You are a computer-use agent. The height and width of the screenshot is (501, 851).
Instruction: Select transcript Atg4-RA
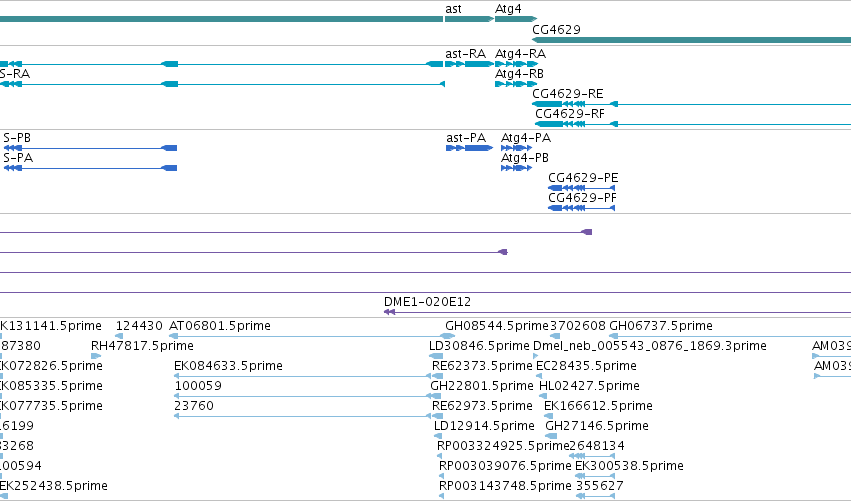pyautogui.click(x=520, y=54)
